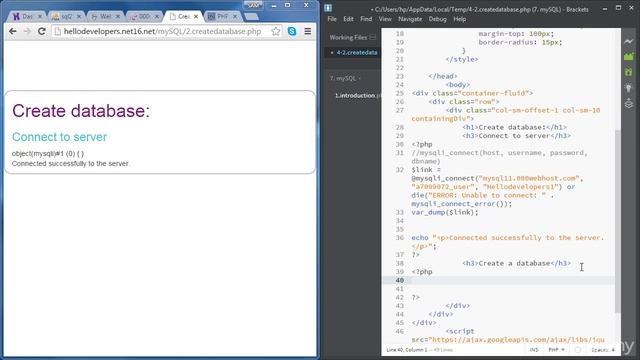Image resolution: width=640 pixels, height=360 pixels.
Task: Select 4-2.createdata working file
Action: [x=353, y=52]
